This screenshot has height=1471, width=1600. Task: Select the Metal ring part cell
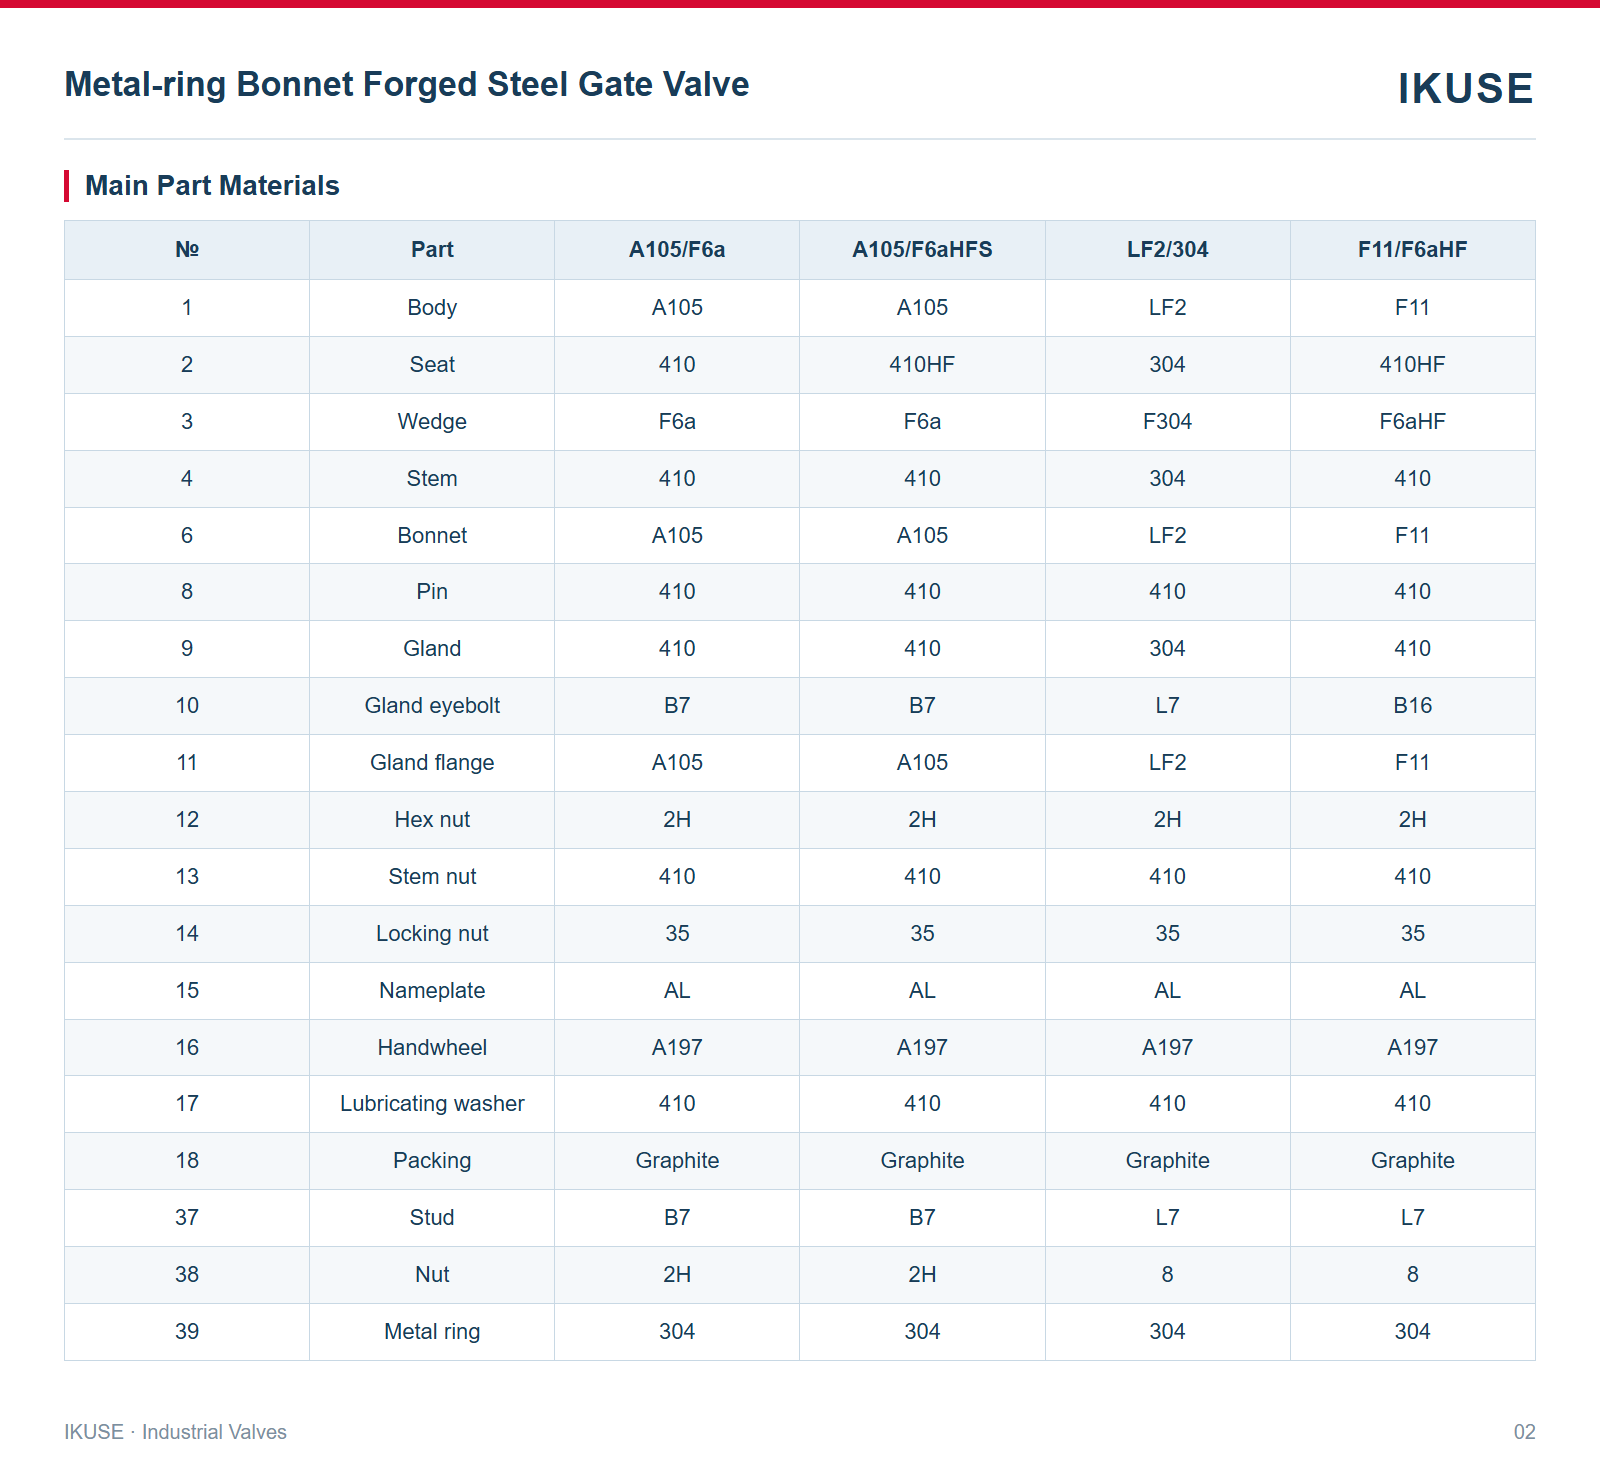432,1332
